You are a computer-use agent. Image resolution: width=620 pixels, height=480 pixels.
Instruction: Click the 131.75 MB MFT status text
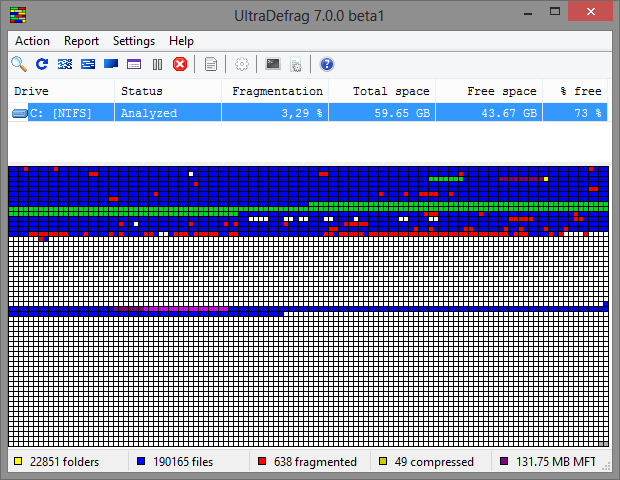tap(556, 462)
